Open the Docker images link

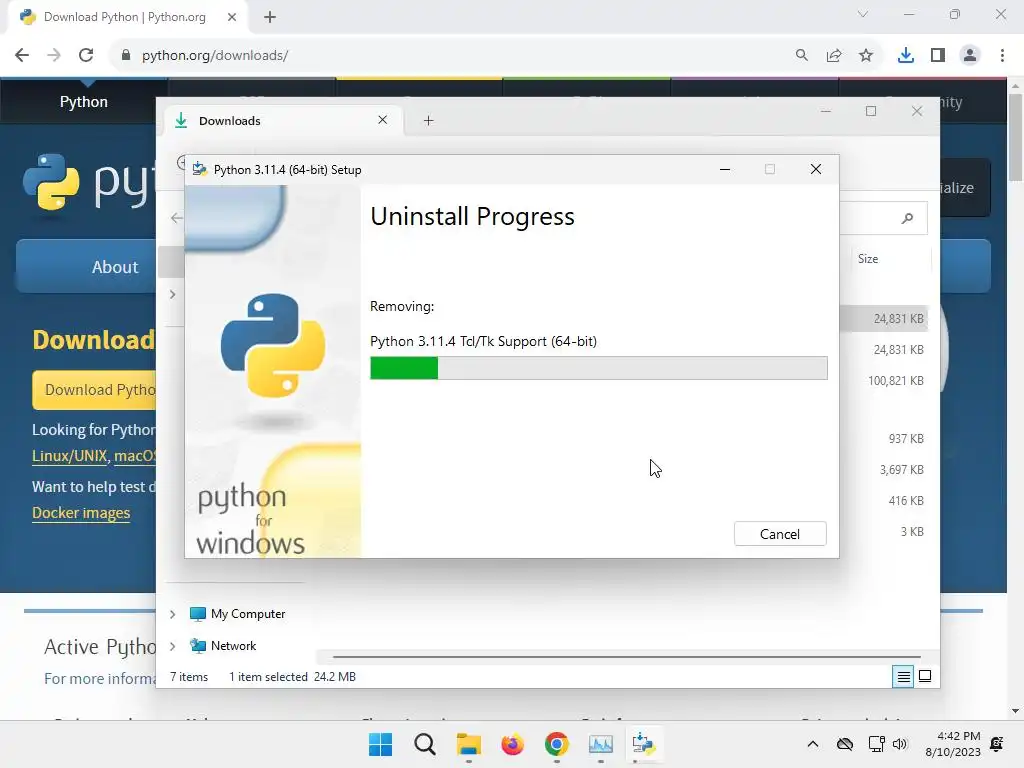(x=81, y=513)
